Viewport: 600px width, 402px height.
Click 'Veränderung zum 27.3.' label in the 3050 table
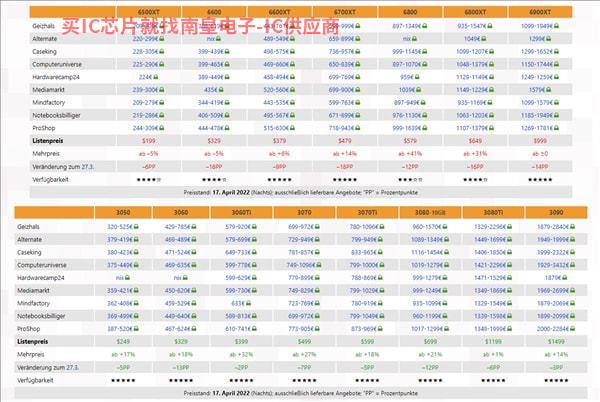point(48,368)
